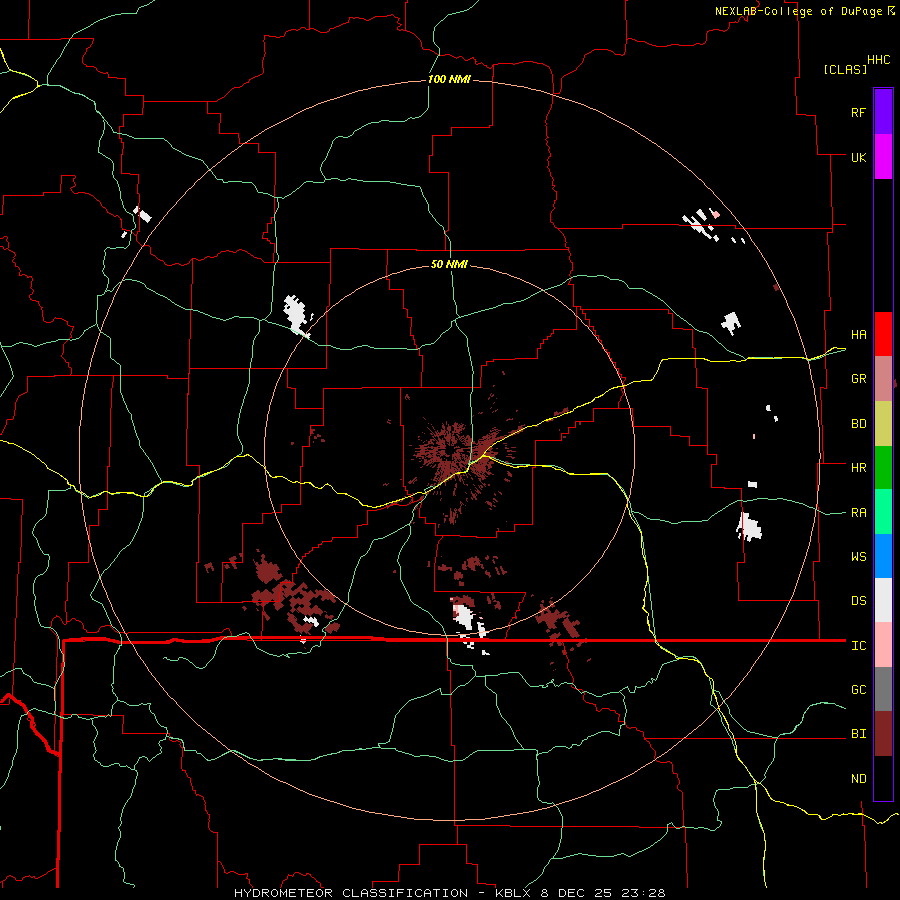The image size is (900, 900).
Task: Click the ND legend label
Action: coord(858,779)
